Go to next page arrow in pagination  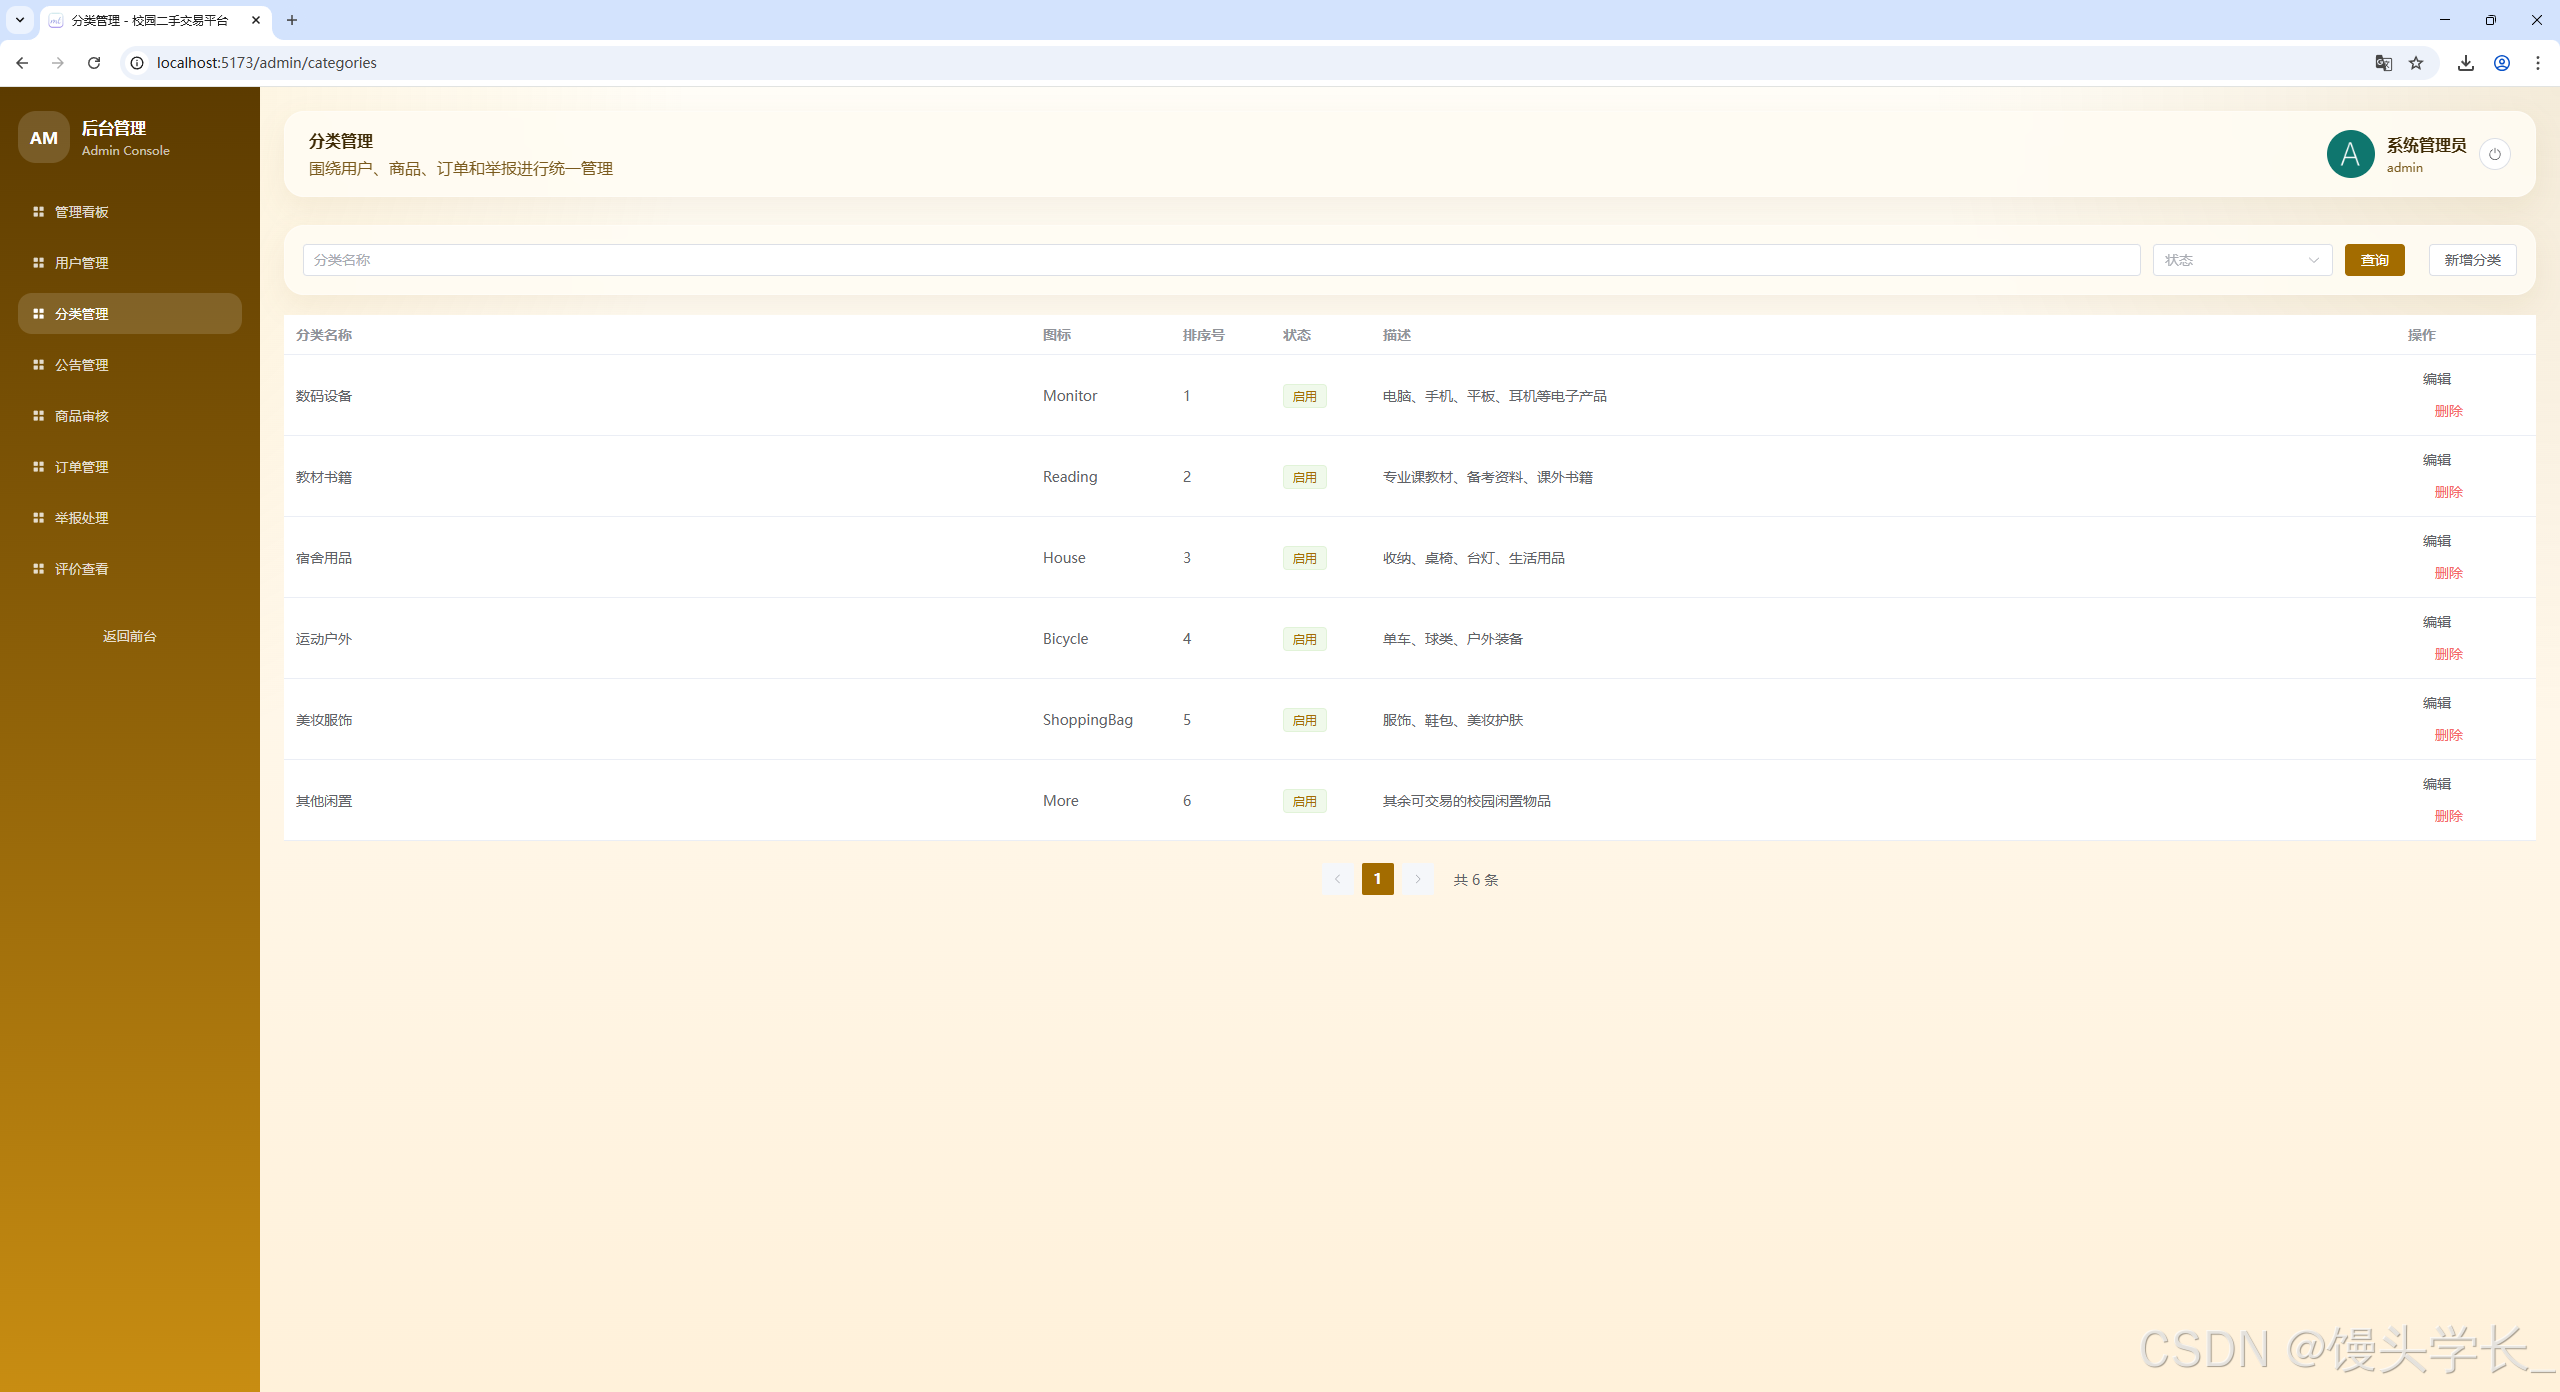[1417, 879]
